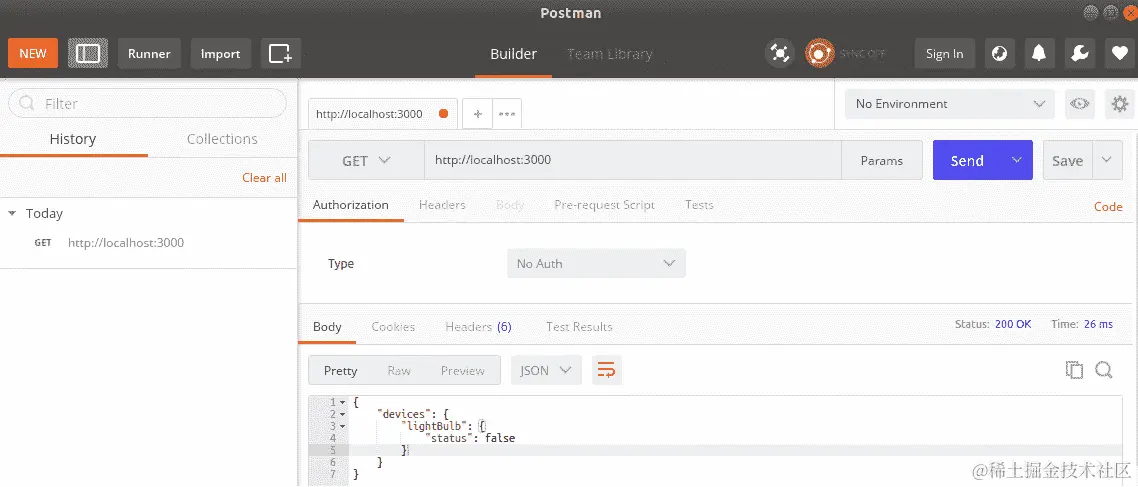Collapse the lightBulb fold arrow
Image resolution: width=1138 pixels, height=487 pixels.
(x=343, y=426)
